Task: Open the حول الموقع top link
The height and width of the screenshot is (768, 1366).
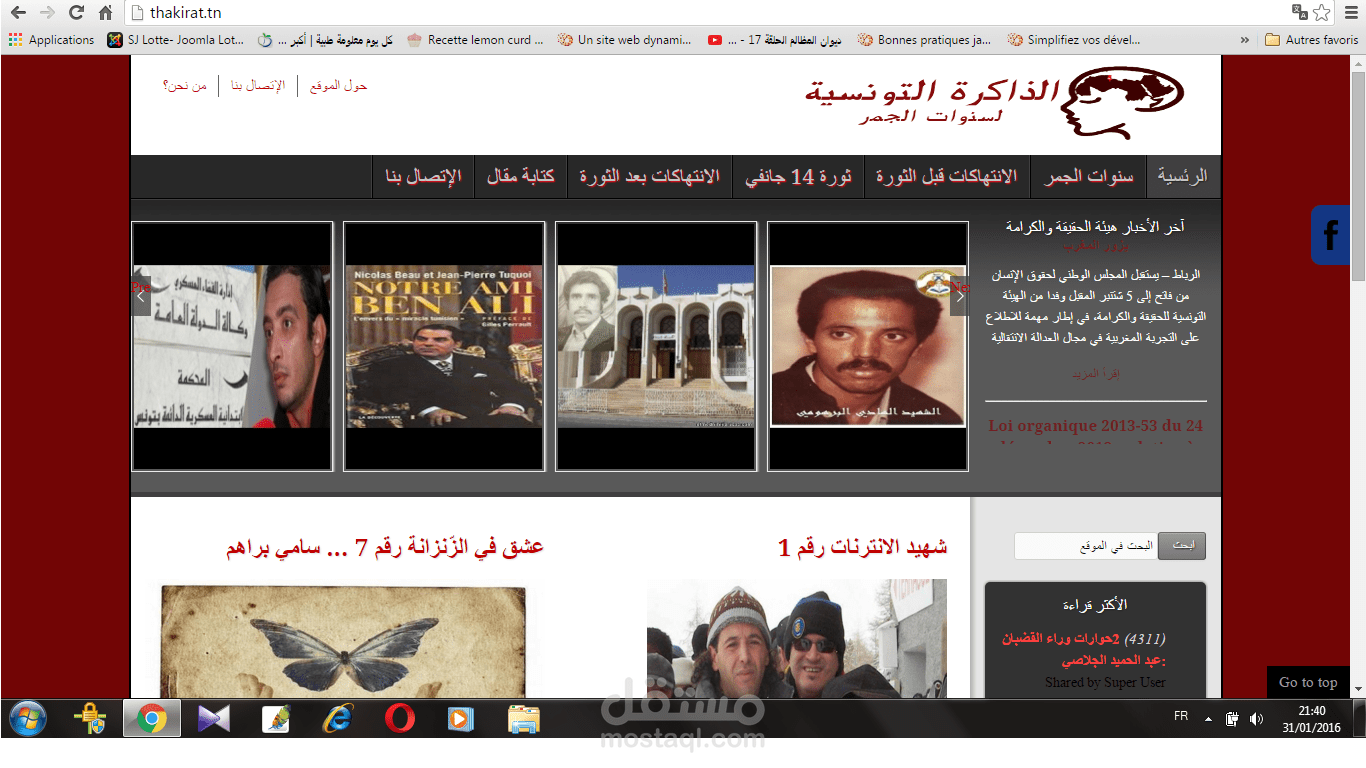Action: tap(339, 85)
